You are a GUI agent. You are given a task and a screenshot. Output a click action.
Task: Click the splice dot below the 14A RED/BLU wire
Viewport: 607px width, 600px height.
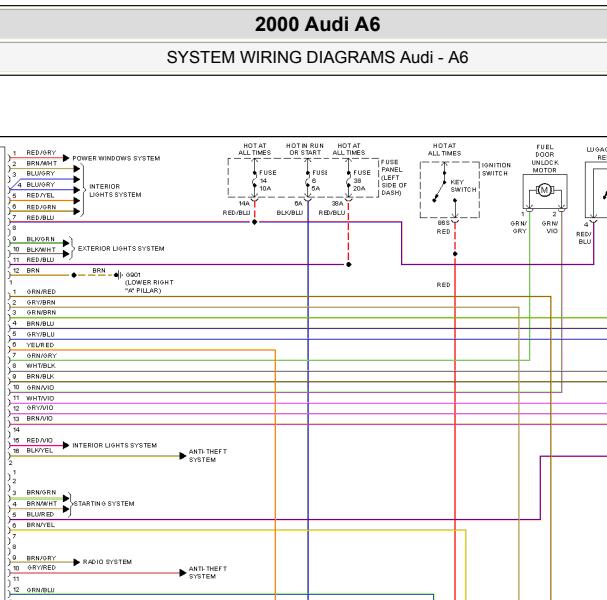(x=254, y=222)
